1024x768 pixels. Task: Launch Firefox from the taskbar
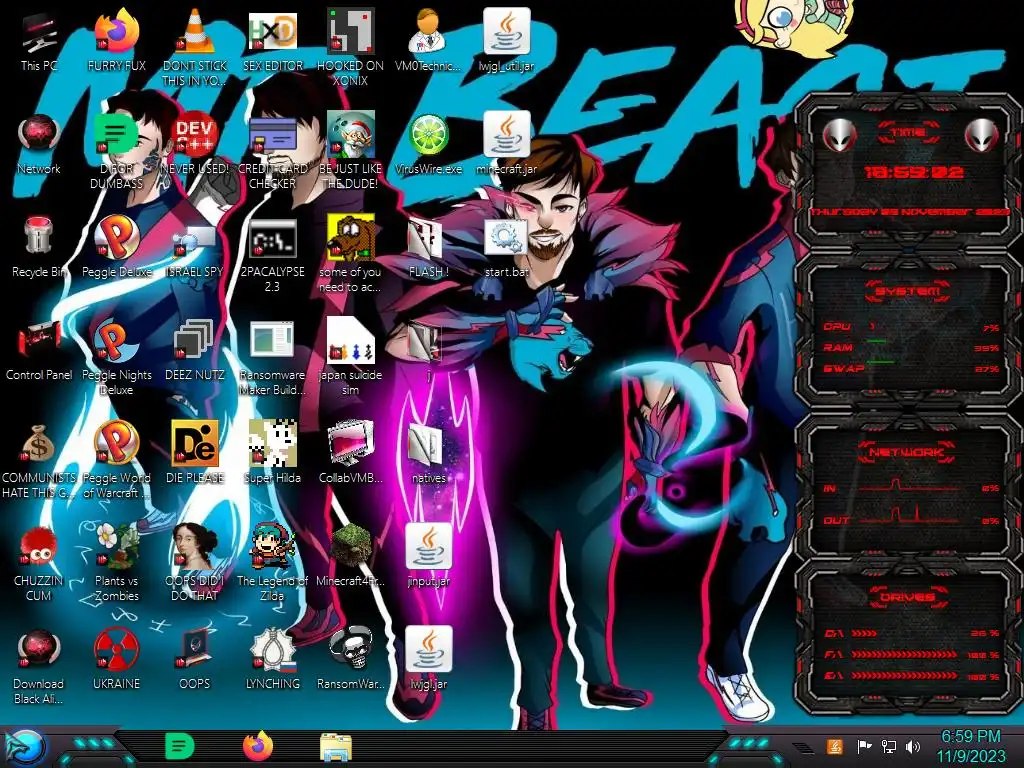click(x=258, y=746)
